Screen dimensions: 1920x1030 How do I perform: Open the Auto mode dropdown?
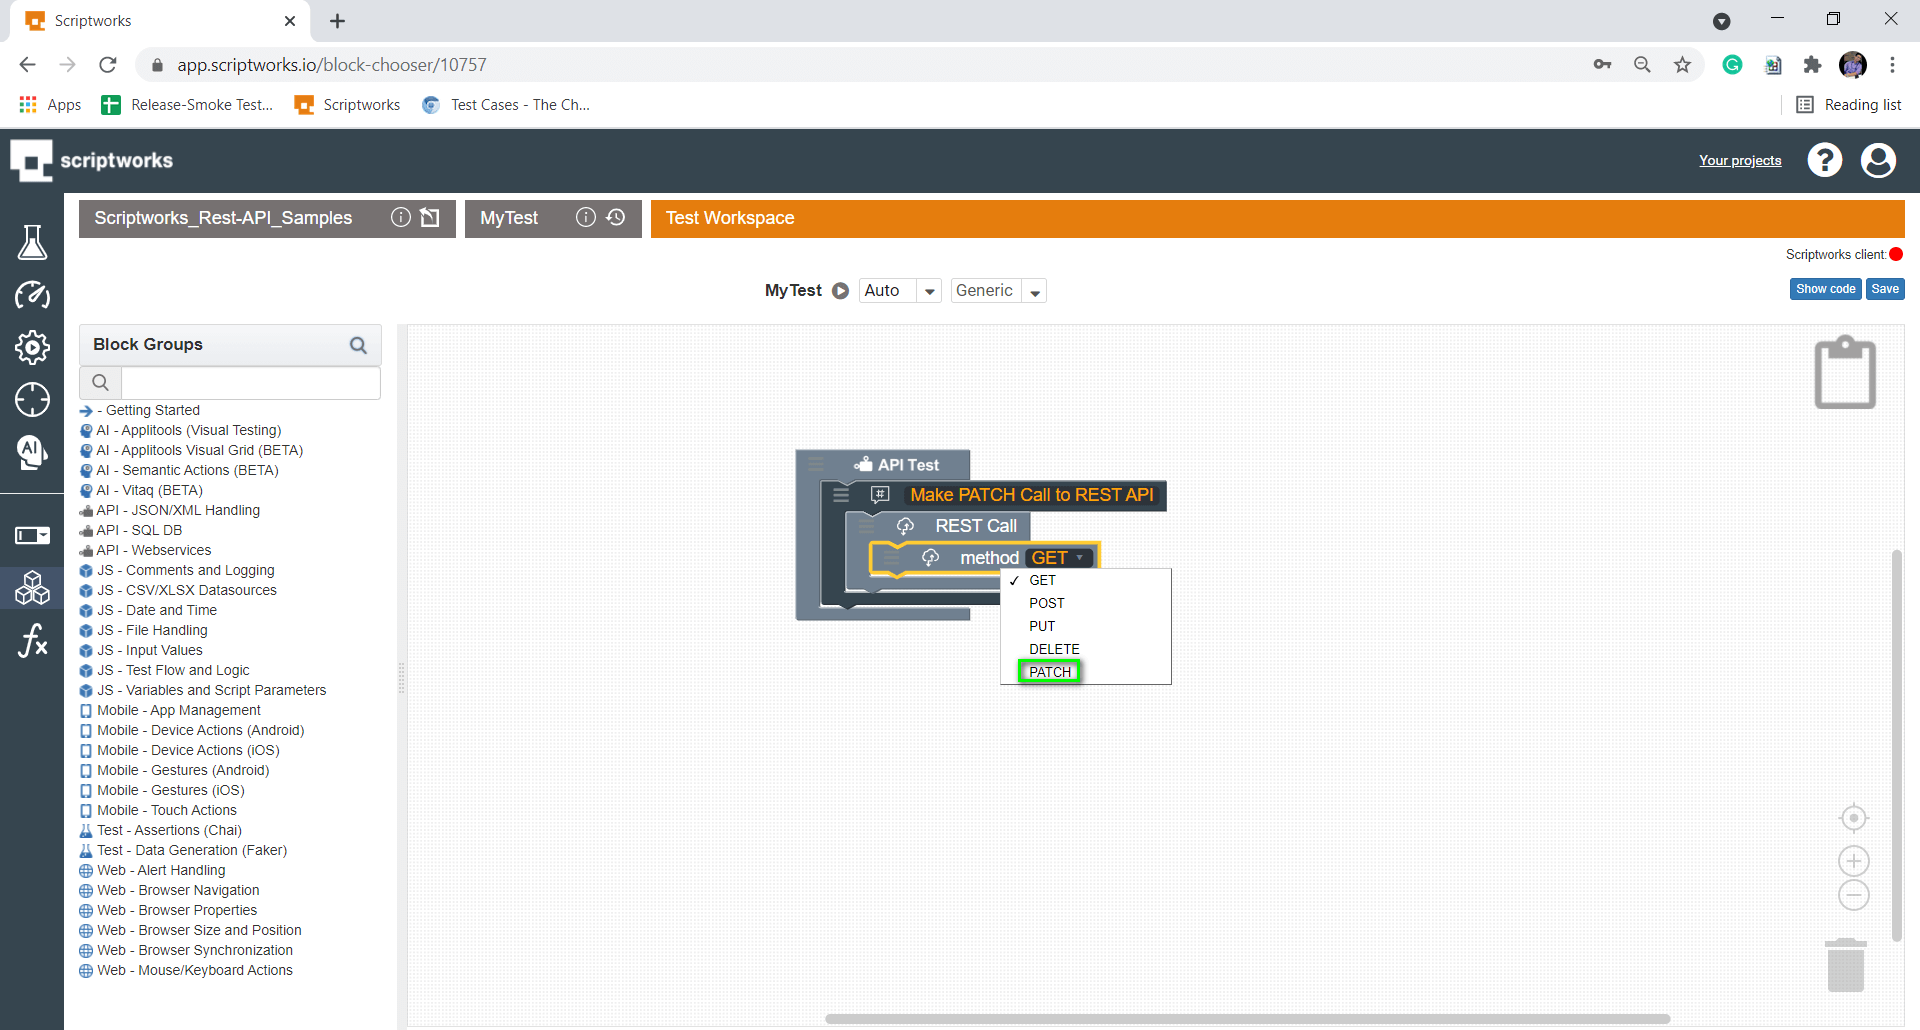(x=929, y=290)
